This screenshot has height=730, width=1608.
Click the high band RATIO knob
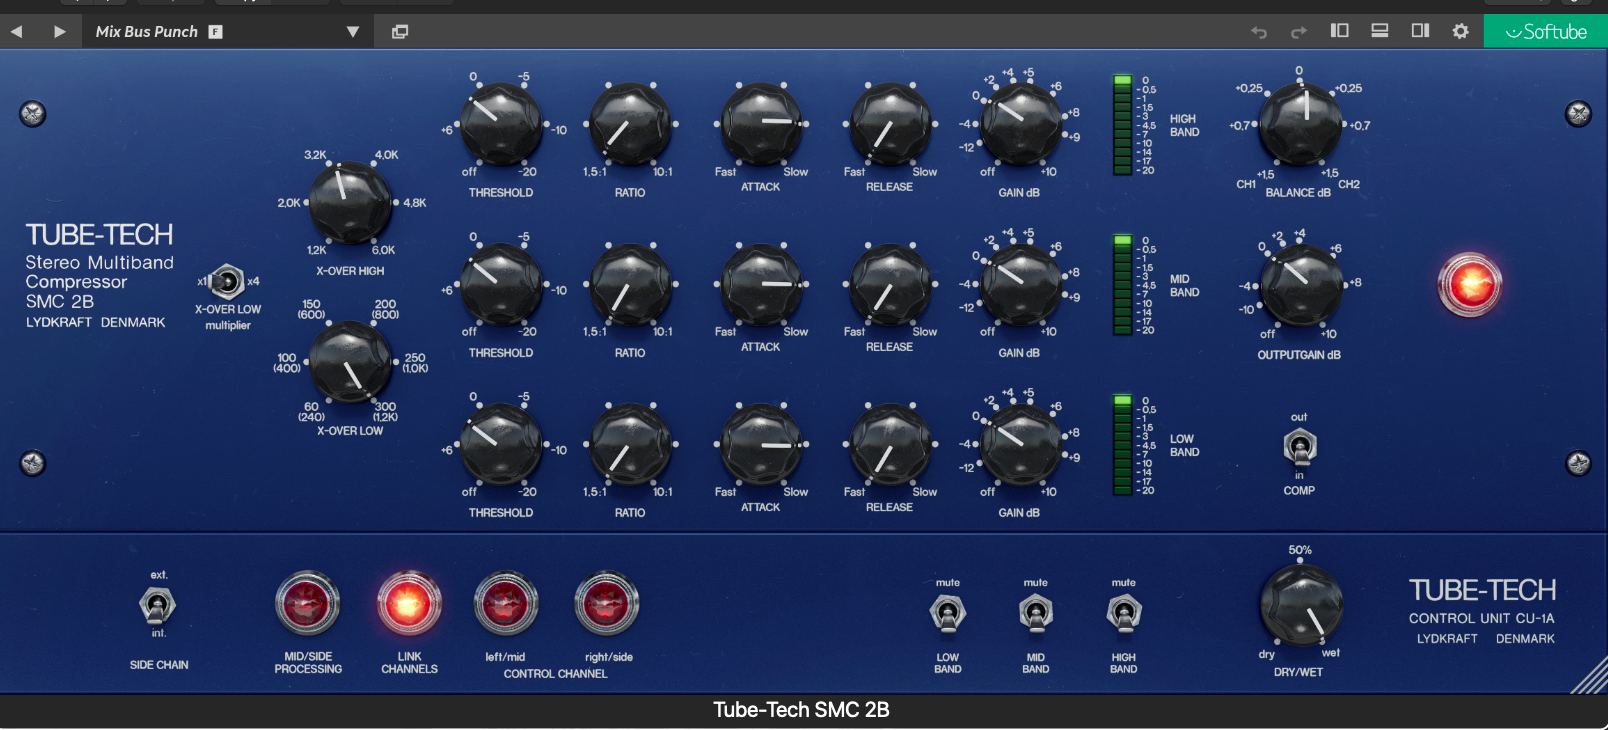tap(630, 124)
